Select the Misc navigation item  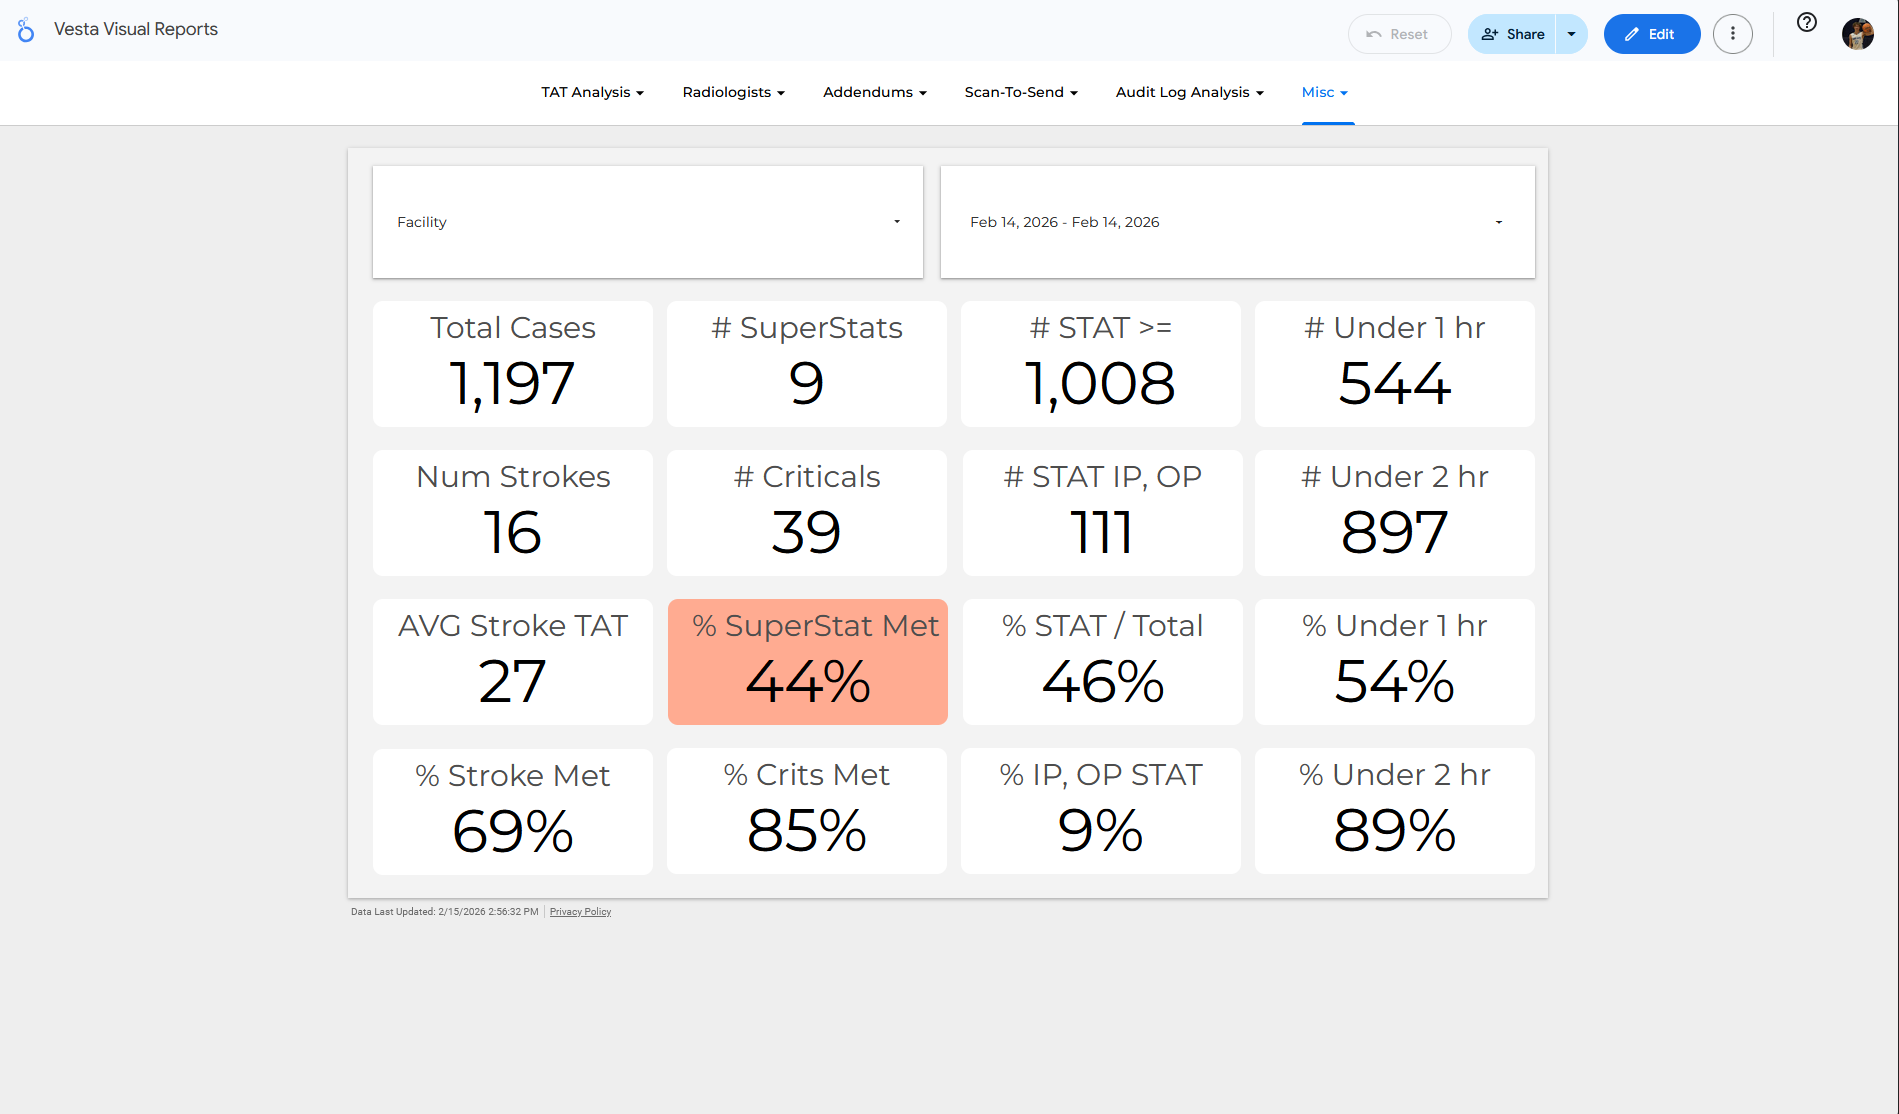click(1325, 92)
